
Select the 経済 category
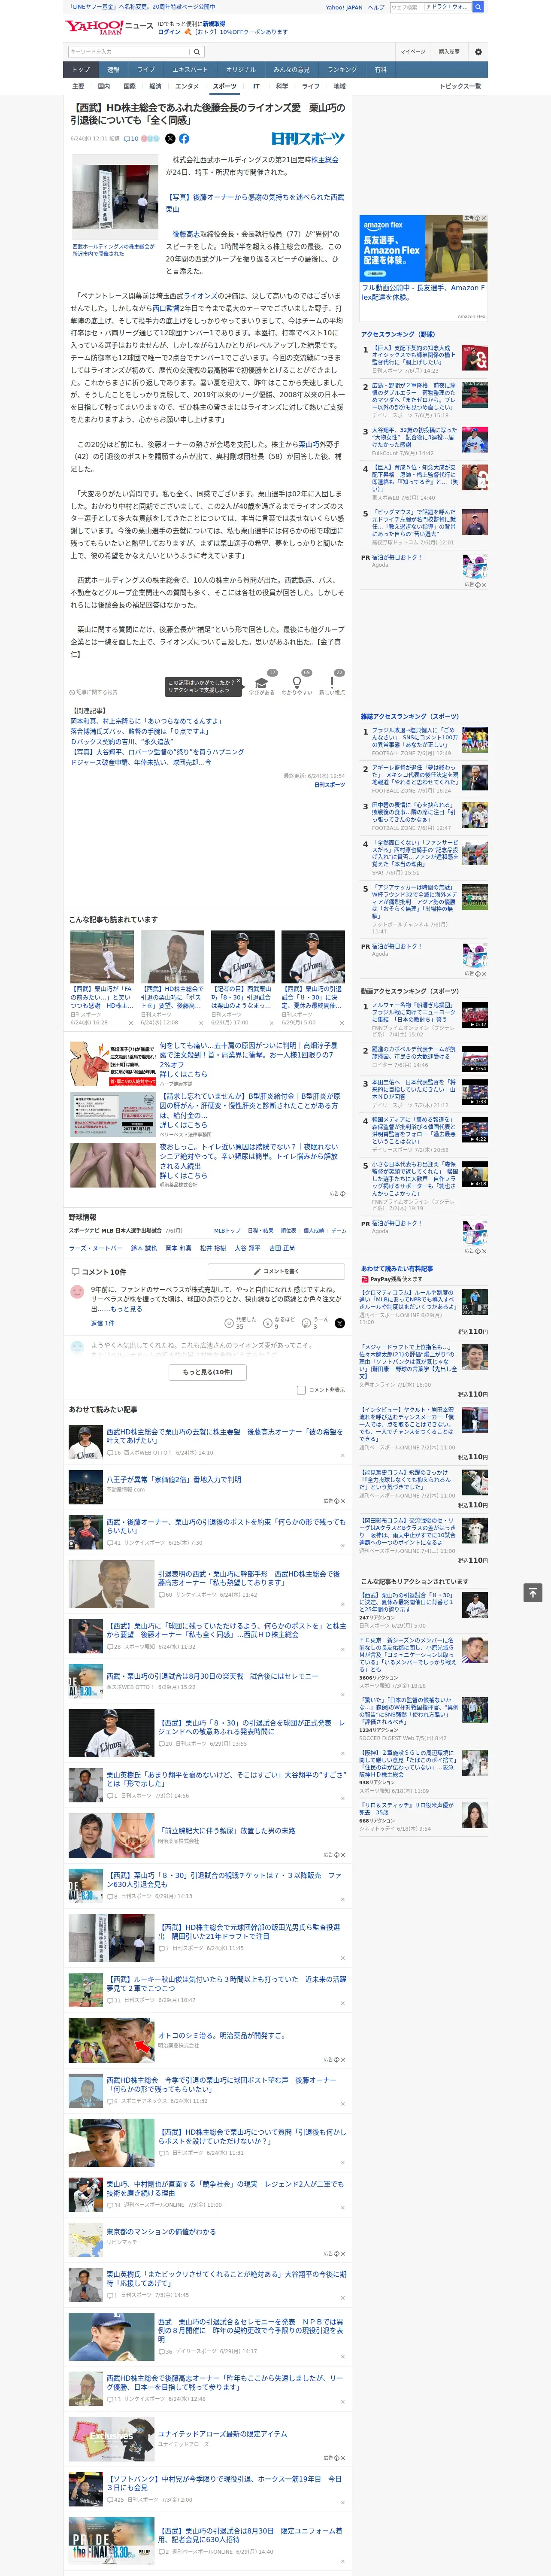pos(155,86)
